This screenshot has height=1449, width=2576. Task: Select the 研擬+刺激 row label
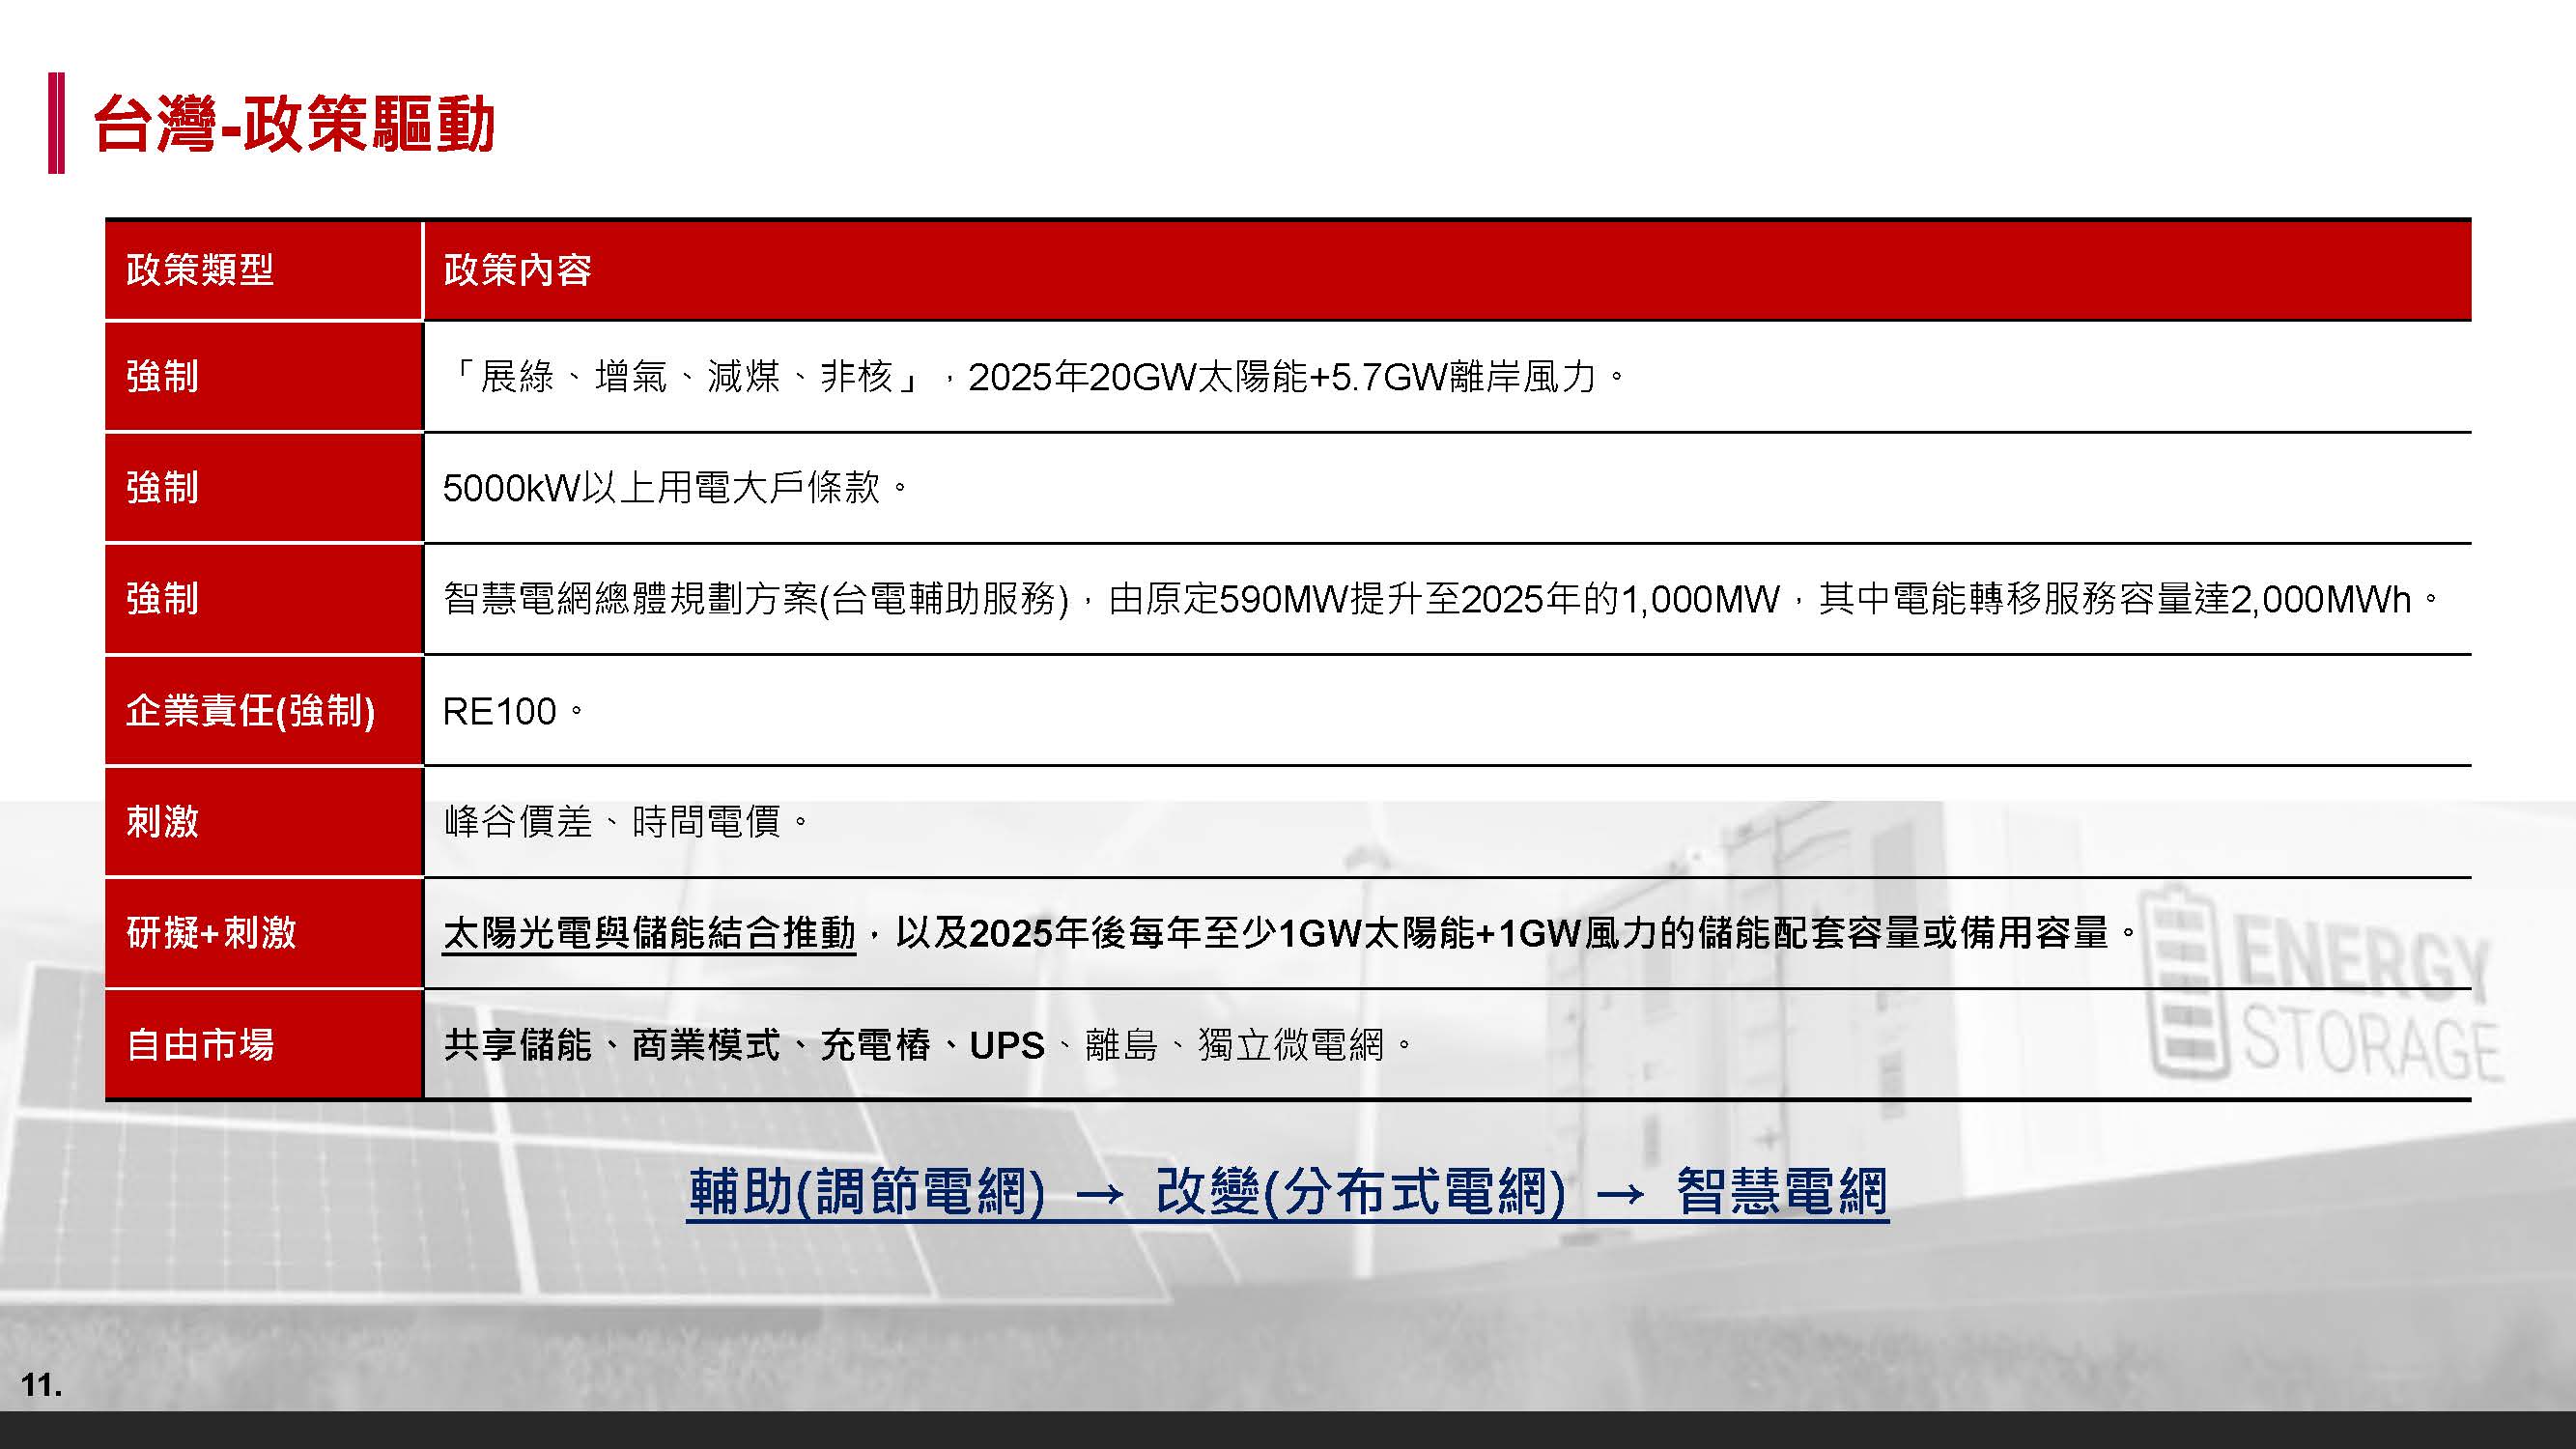coord(211,933)
